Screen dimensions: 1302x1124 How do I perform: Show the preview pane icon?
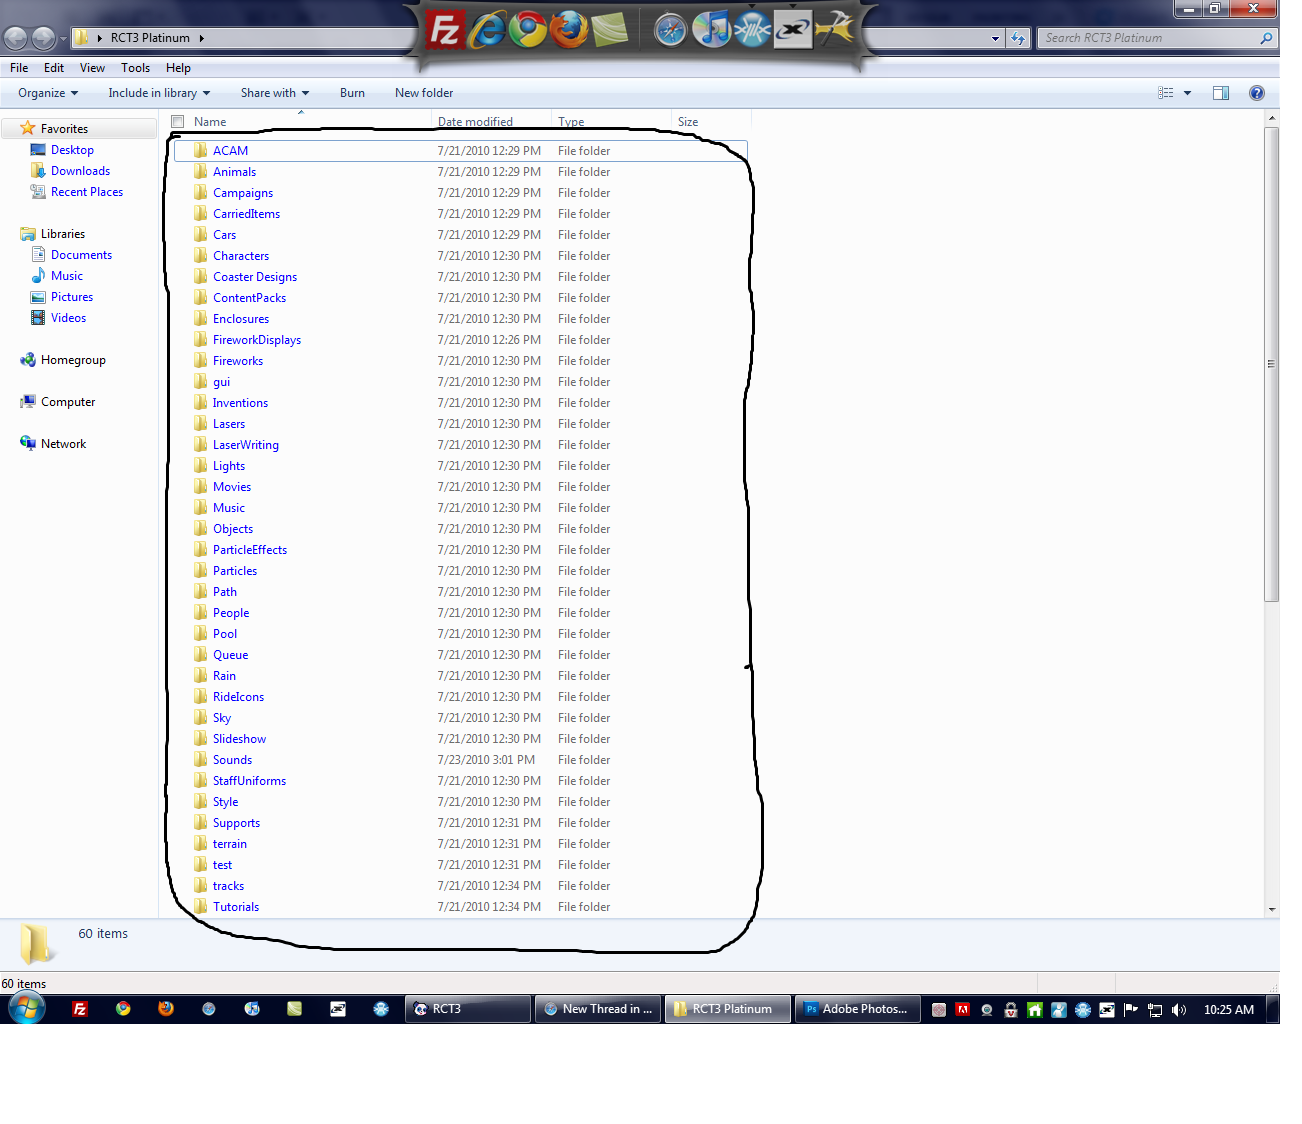[x=1220, y=93]
